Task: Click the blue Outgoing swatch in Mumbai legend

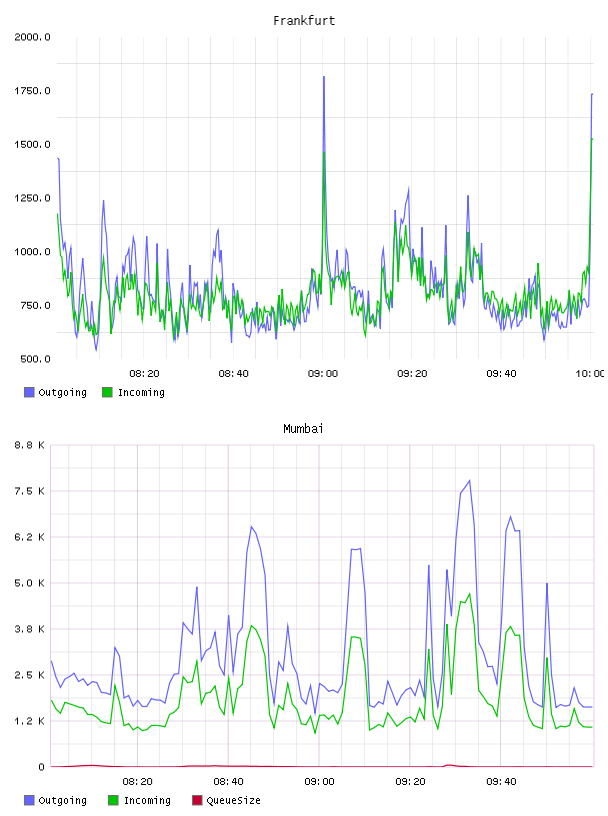Action: coord(29,800)
